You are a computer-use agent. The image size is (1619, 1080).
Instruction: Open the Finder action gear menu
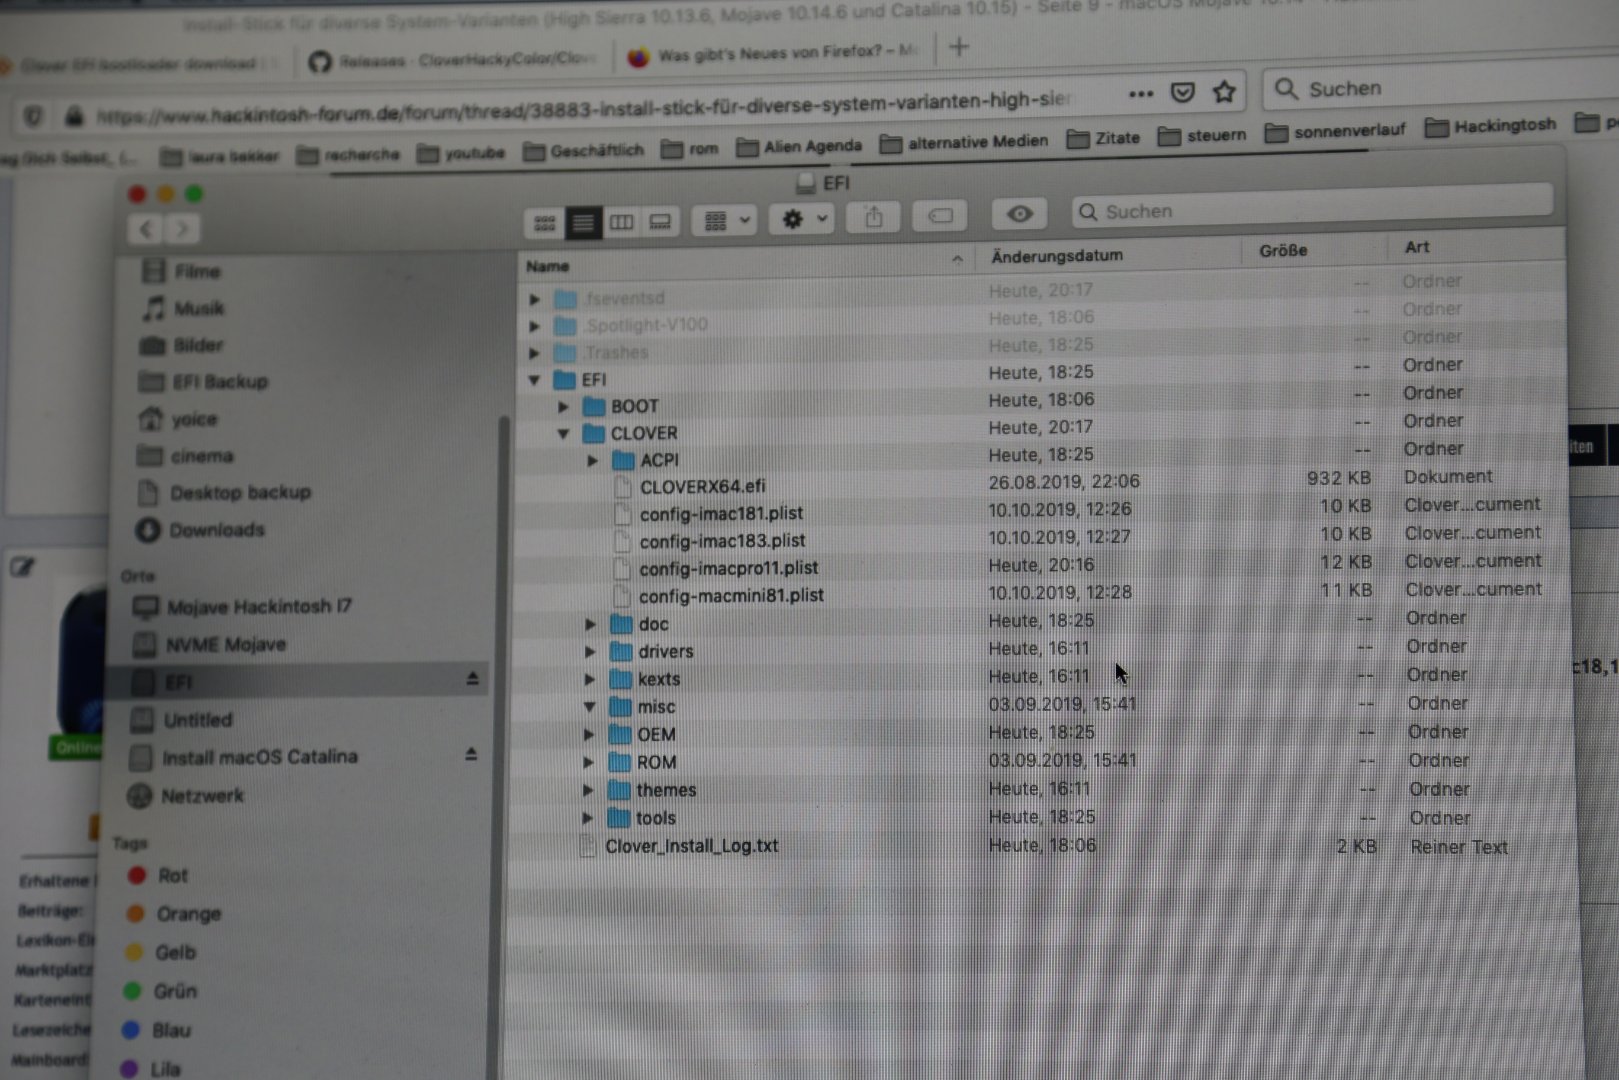pos(802,218)
